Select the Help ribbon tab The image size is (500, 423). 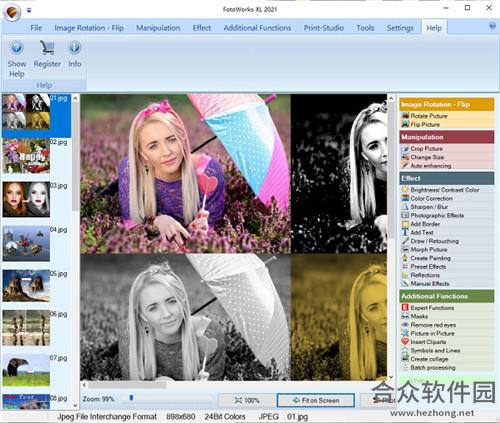pyautogui.click(x=434, y=28)
